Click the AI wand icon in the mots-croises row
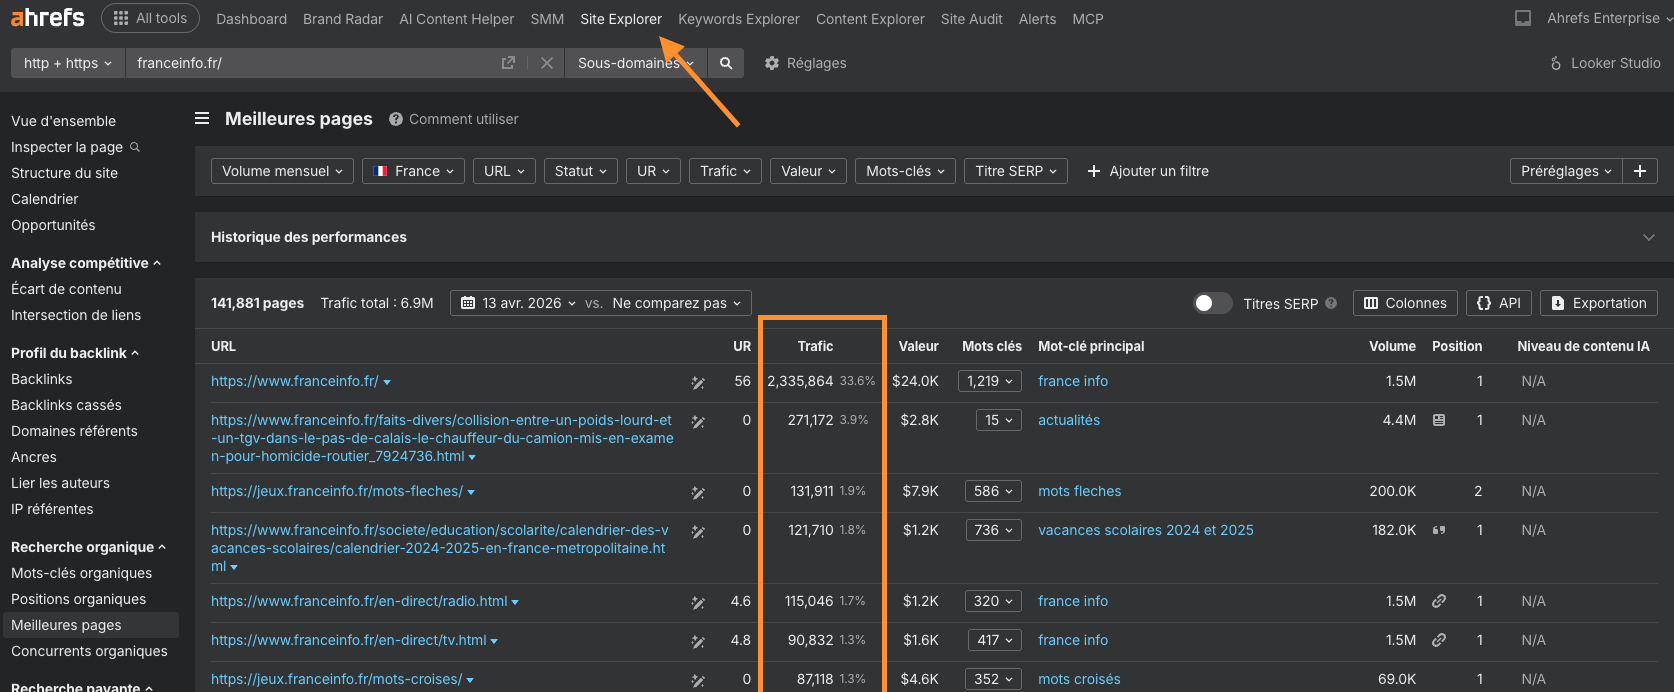1674x692 pixels. pyautogui.click(x=698, y=680)
